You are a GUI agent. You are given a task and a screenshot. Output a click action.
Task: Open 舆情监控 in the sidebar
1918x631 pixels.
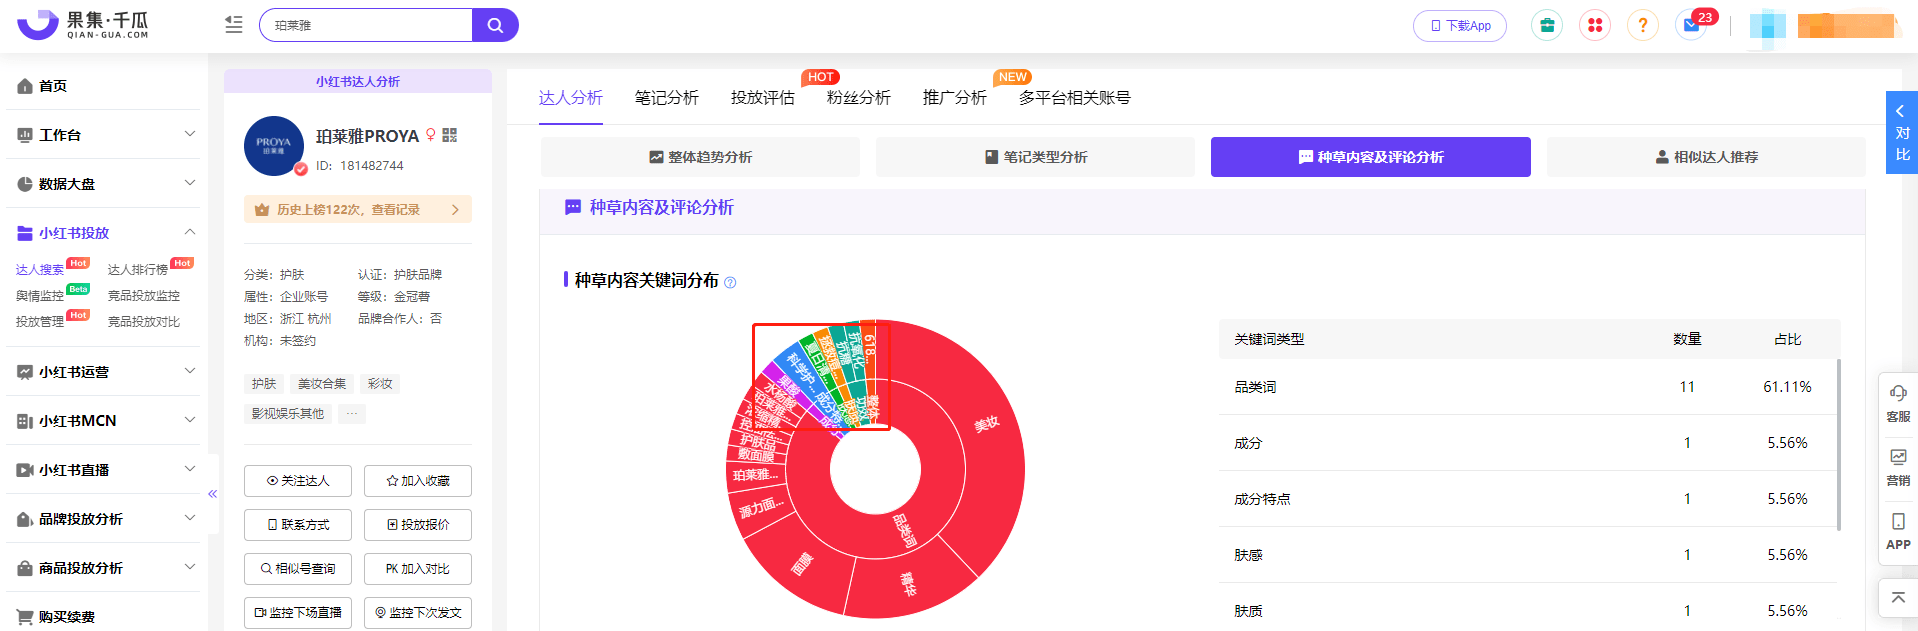pyautogui.click(x=40, y=296)
